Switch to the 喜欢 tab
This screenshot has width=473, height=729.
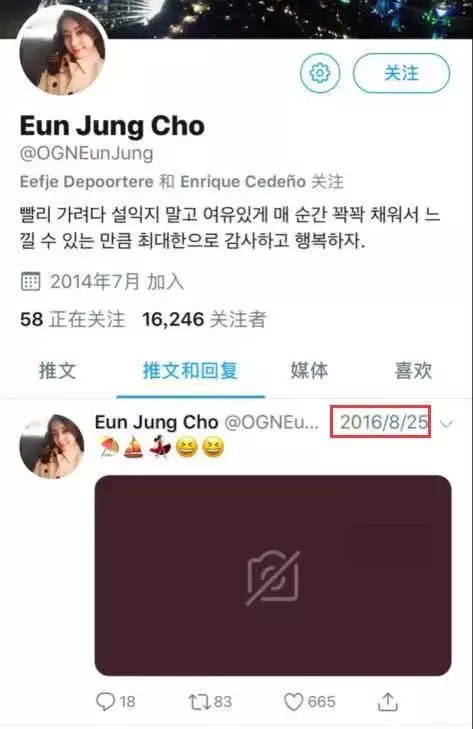(x=413, y=371)
